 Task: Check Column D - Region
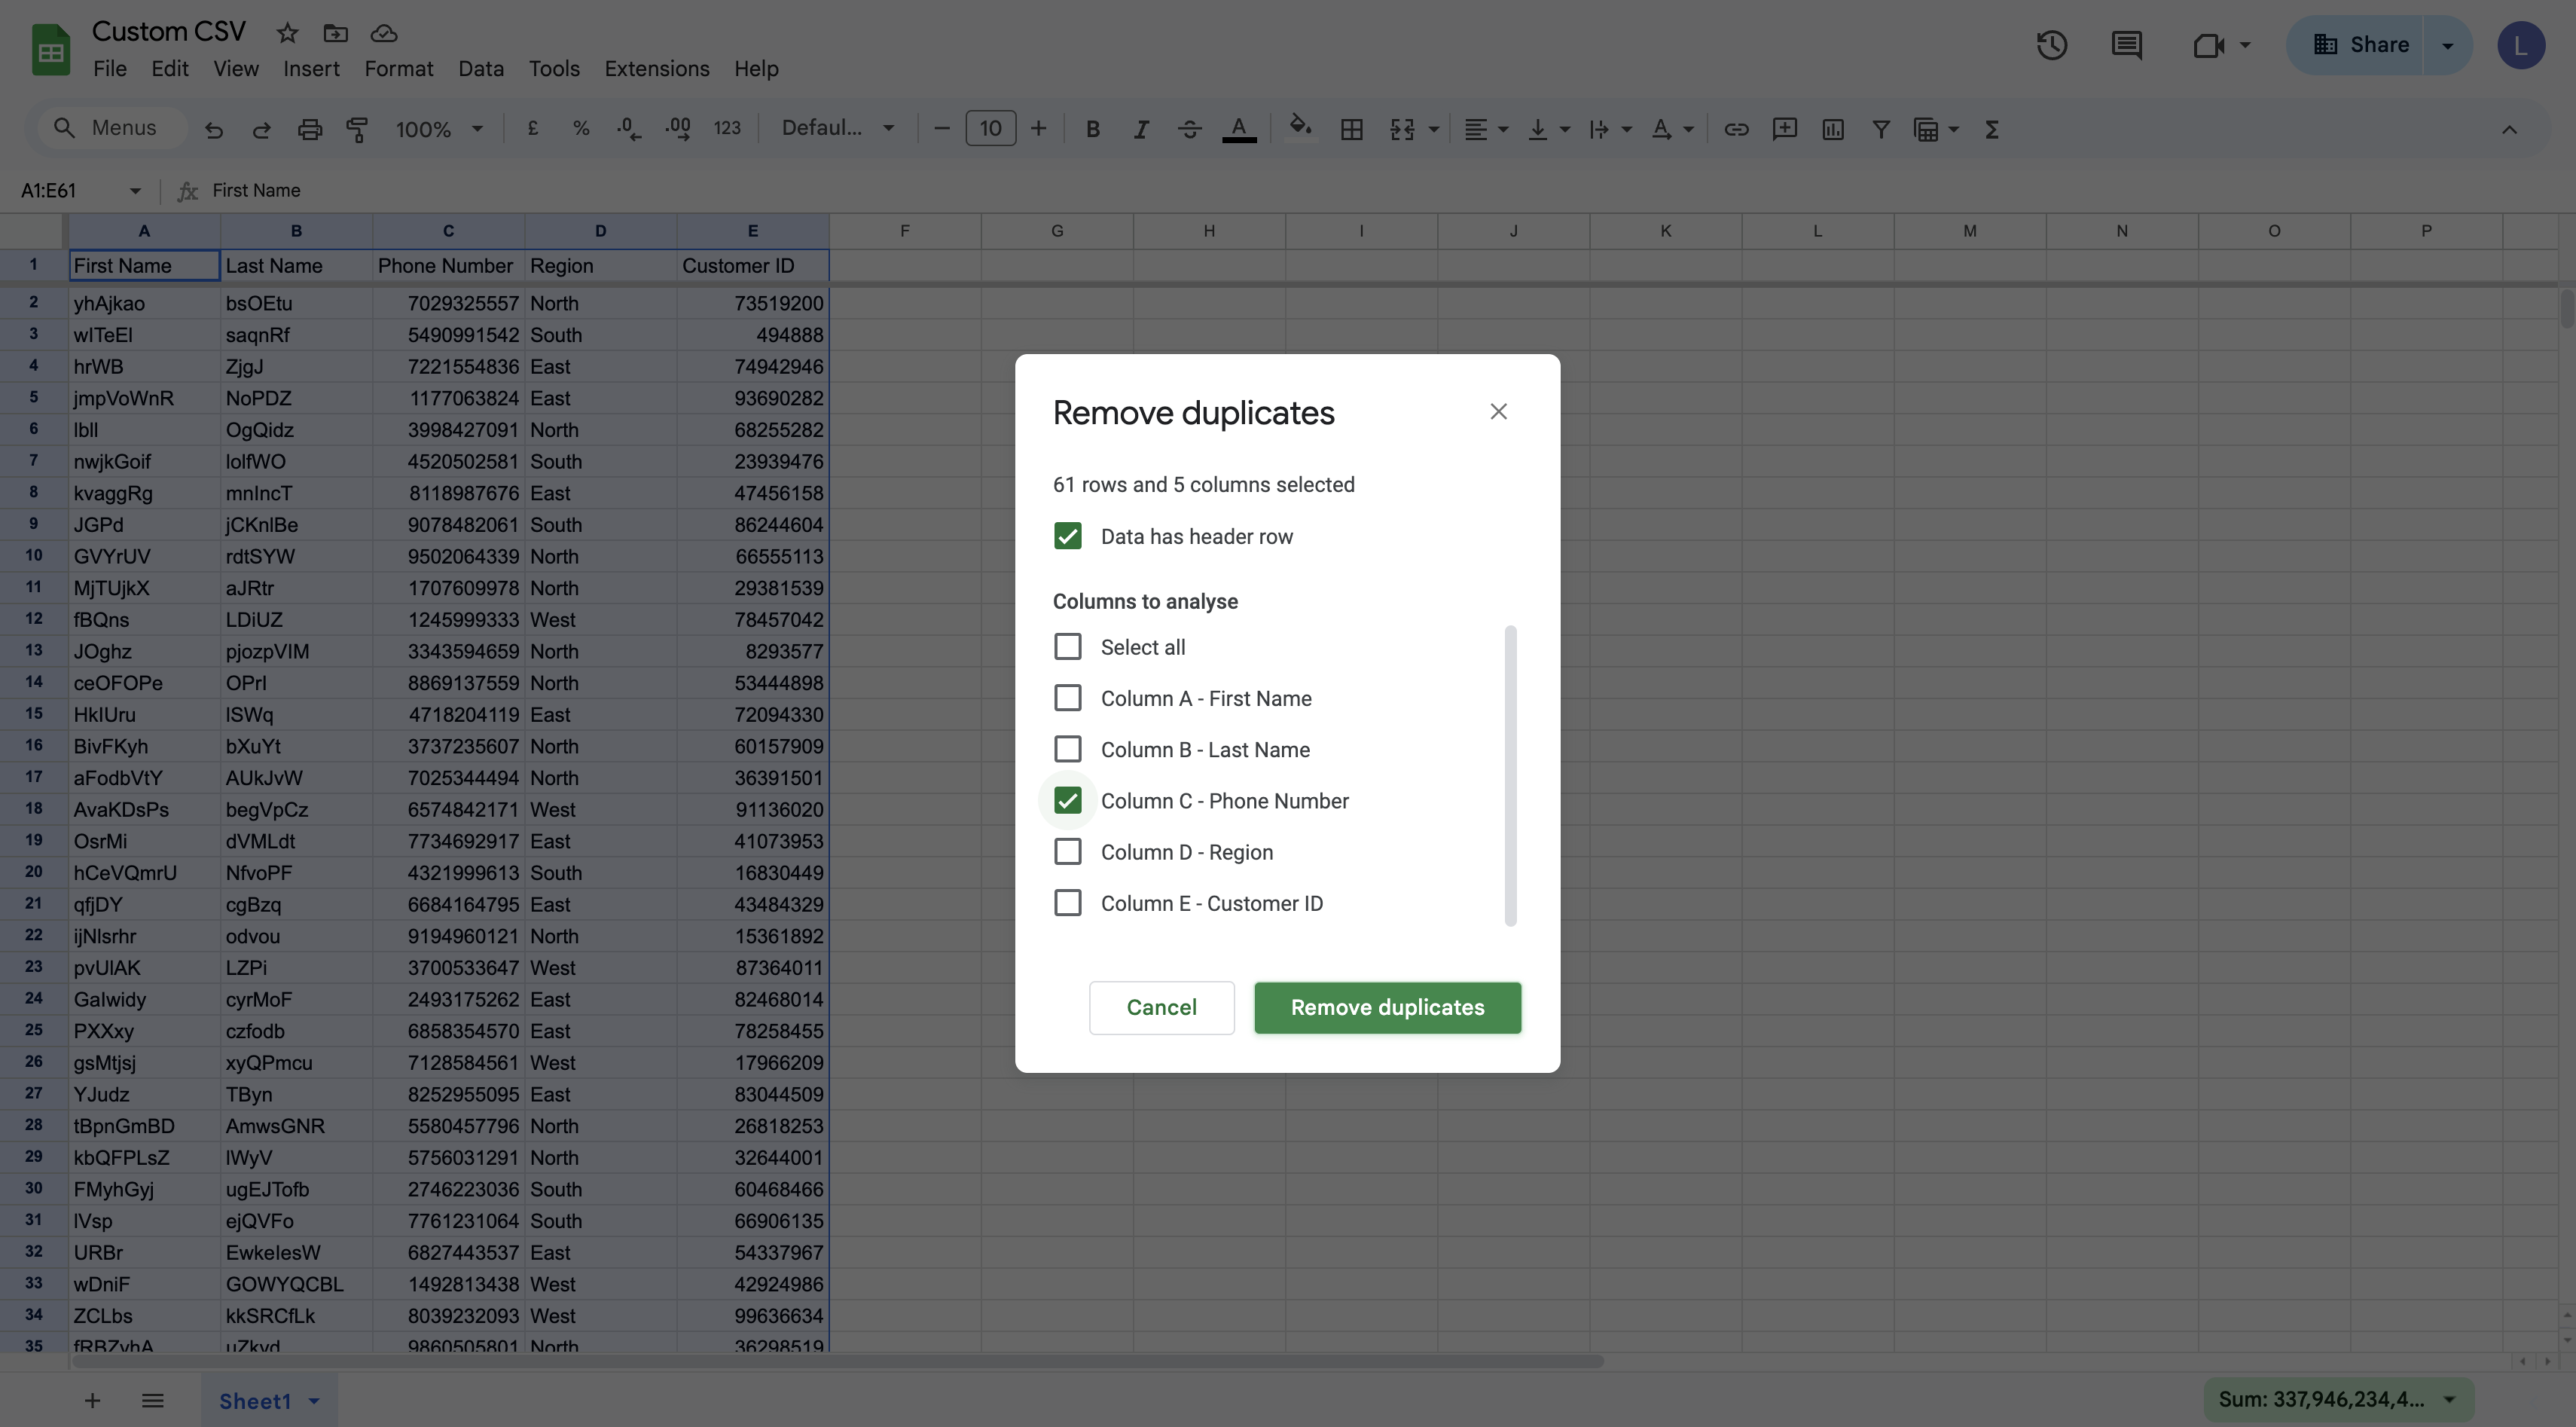(1067, 852)
